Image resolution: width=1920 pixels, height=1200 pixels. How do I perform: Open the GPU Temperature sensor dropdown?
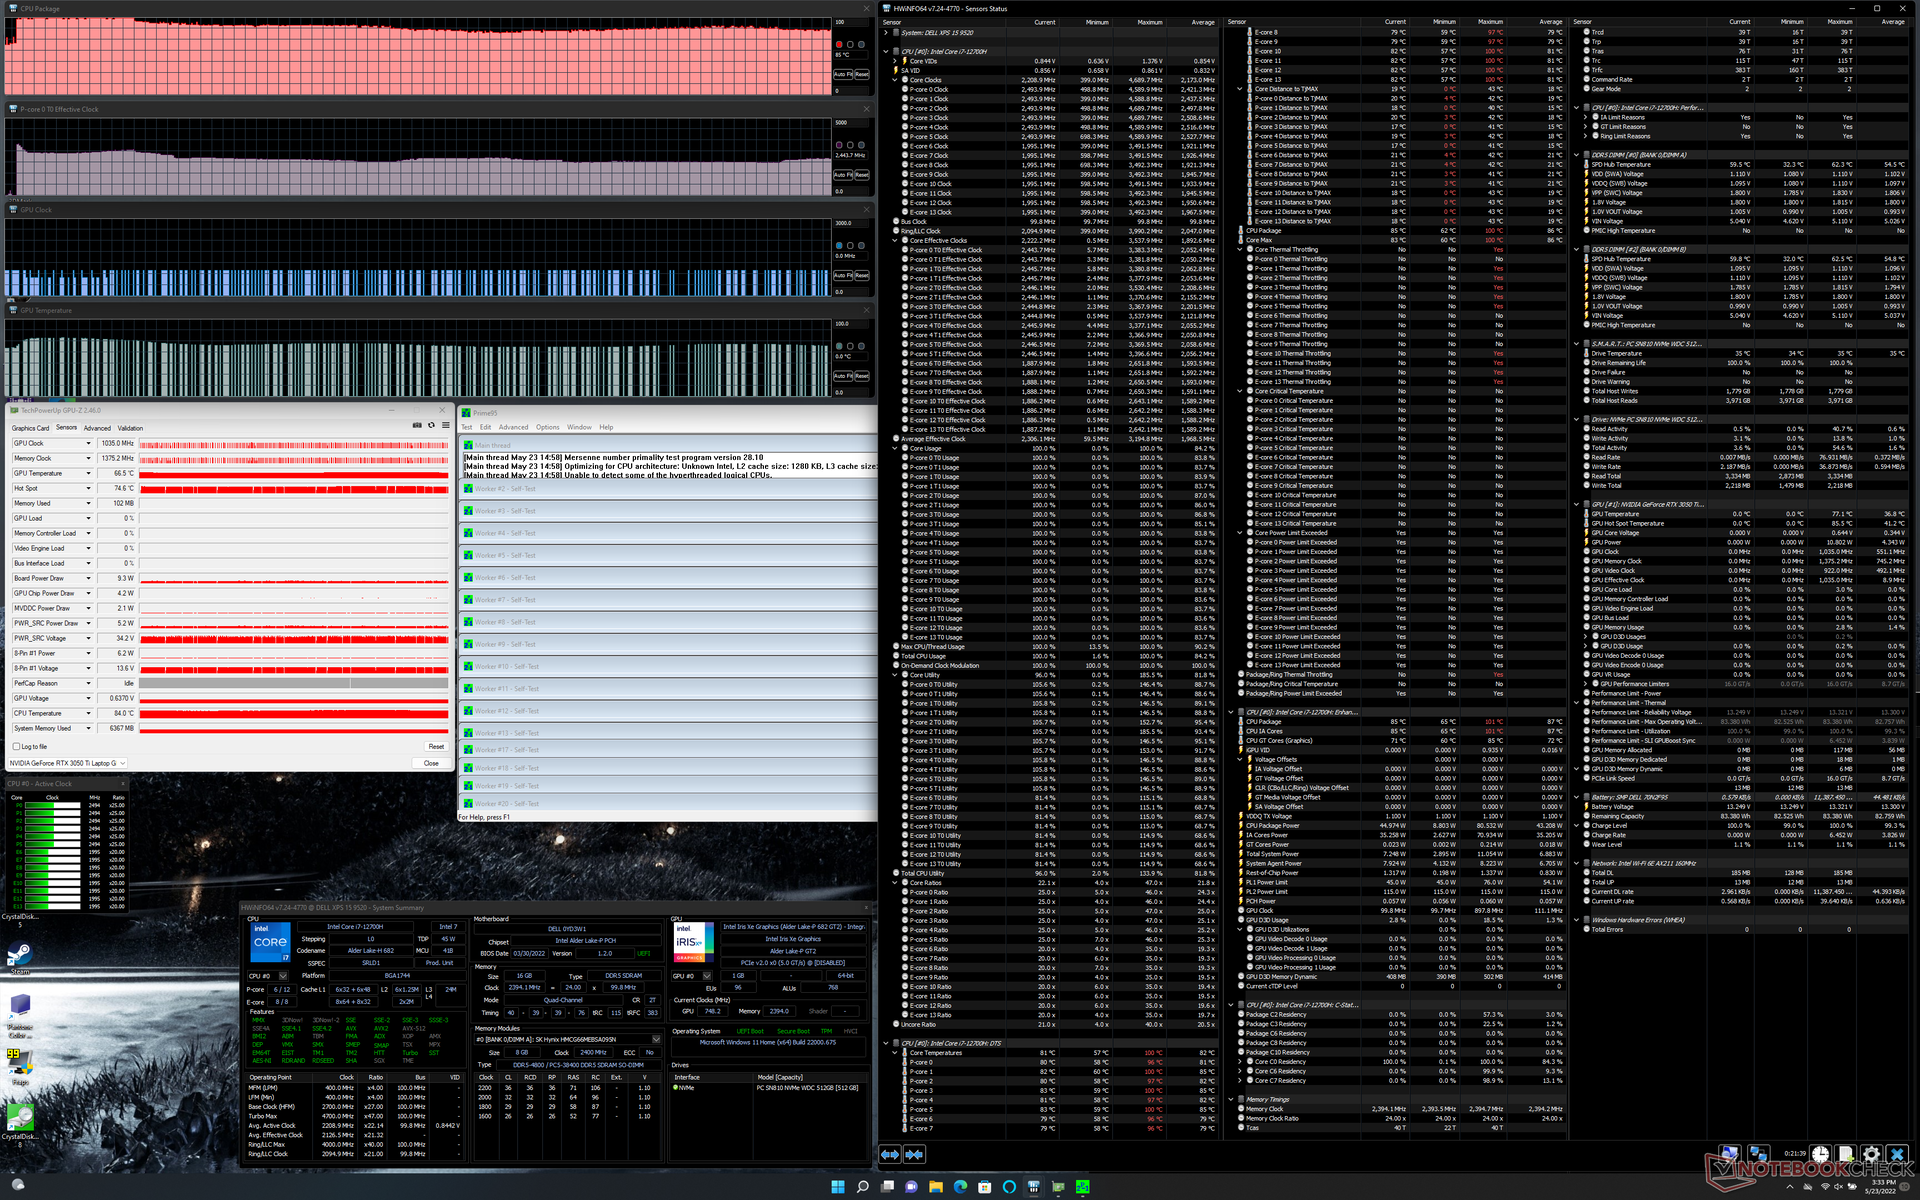[88, 473]
